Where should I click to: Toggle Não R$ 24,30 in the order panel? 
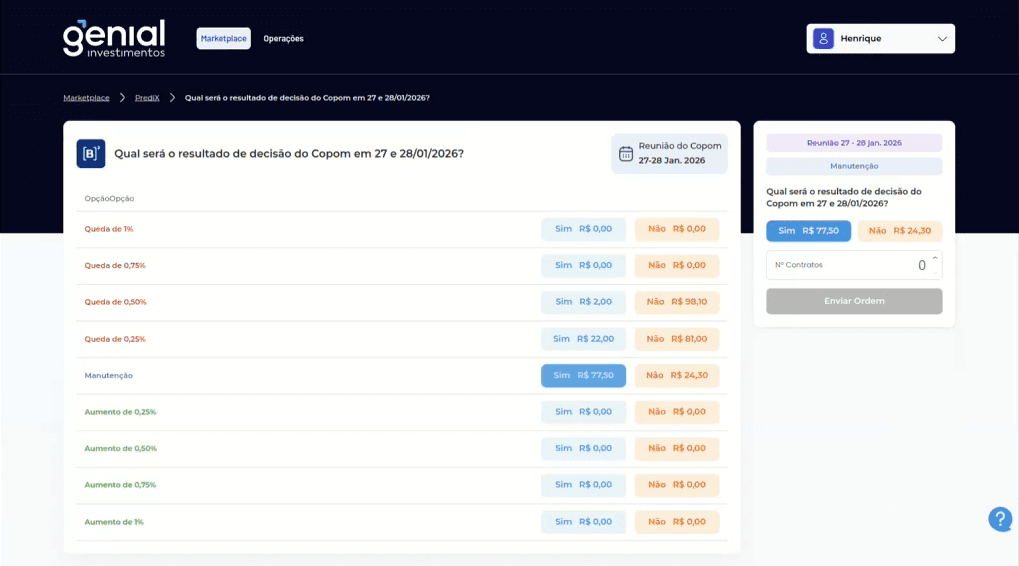click(900, 231)
